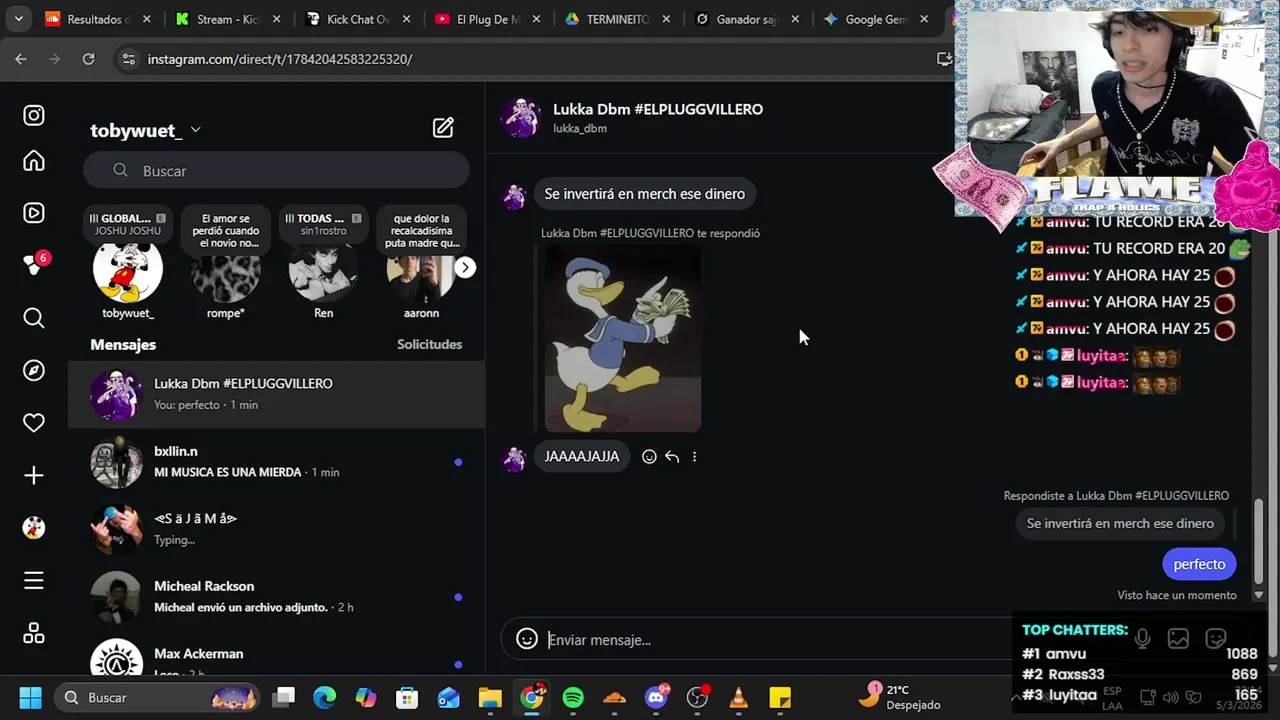The width and height of the screenshot is (1280, 720).
Task: Open the browser tab search dropdown
Action: 18,18
